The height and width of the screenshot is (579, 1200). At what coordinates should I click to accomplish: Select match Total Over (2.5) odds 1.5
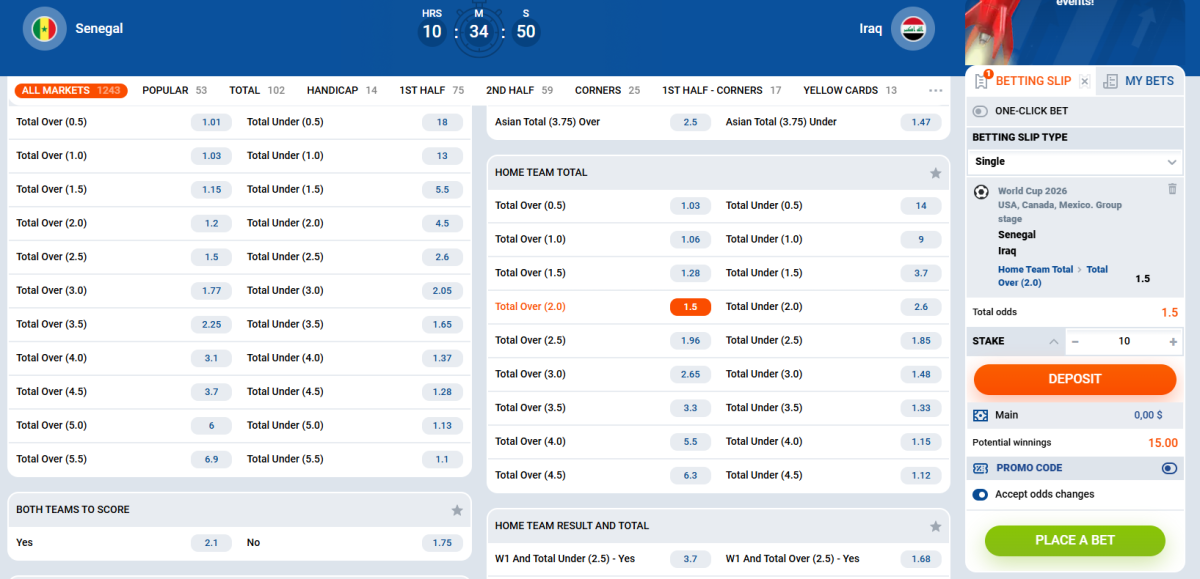(211, 257)
